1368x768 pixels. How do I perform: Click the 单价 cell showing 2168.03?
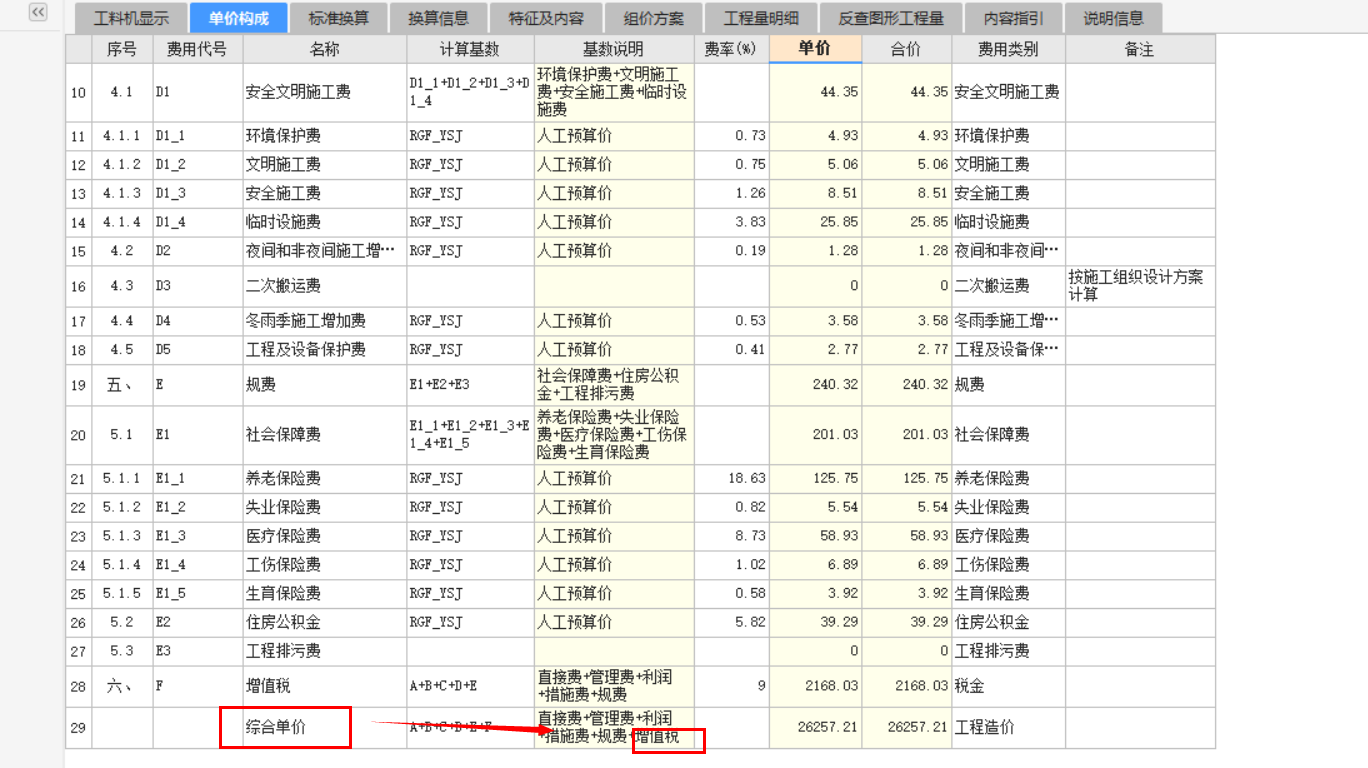[815, 687]
